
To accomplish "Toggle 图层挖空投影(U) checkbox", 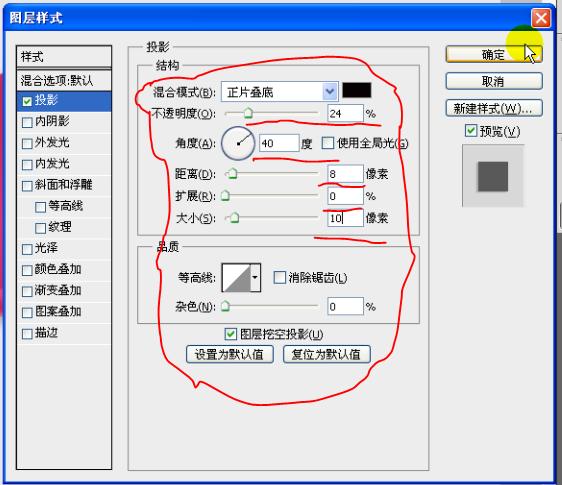I will point(230,334).
